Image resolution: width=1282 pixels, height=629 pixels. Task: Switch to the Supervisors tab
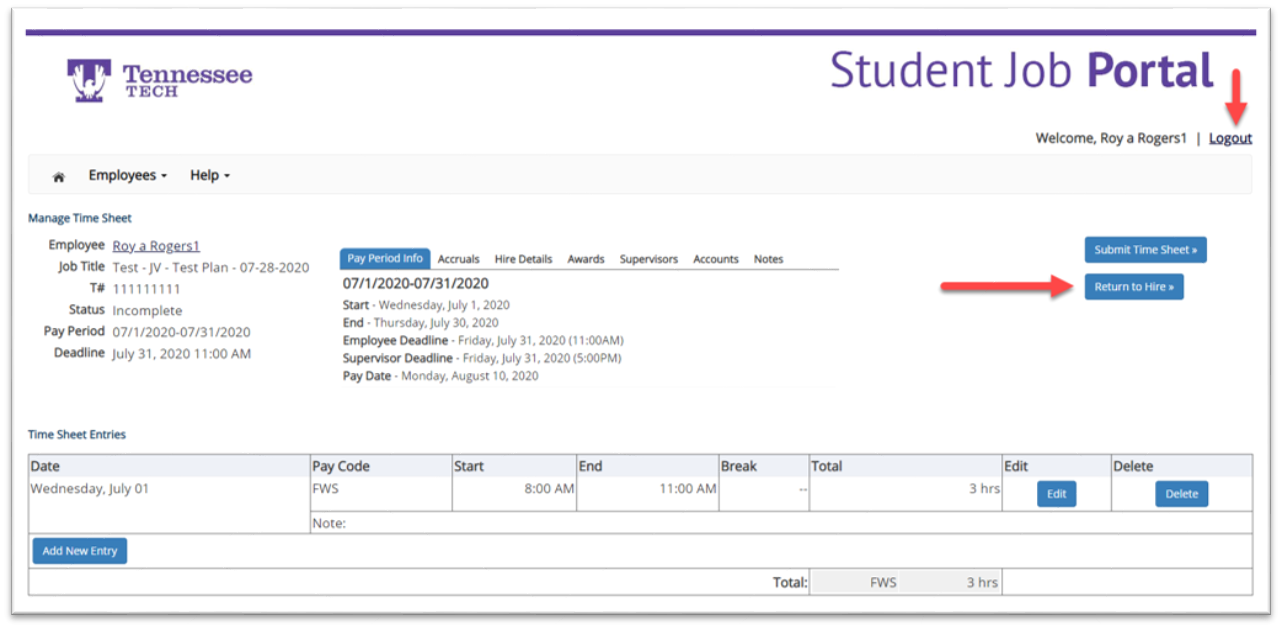point(648,259)
